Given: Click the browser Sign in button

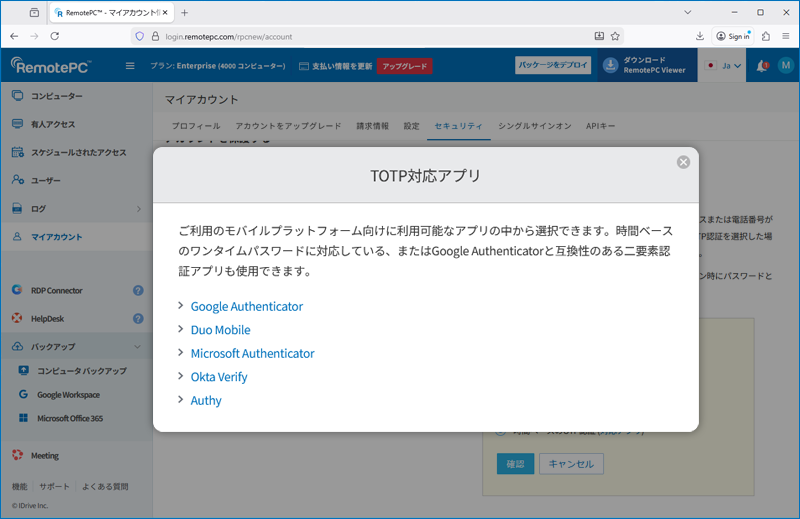Looking at the screenshot, I should [x=733, y=36].
